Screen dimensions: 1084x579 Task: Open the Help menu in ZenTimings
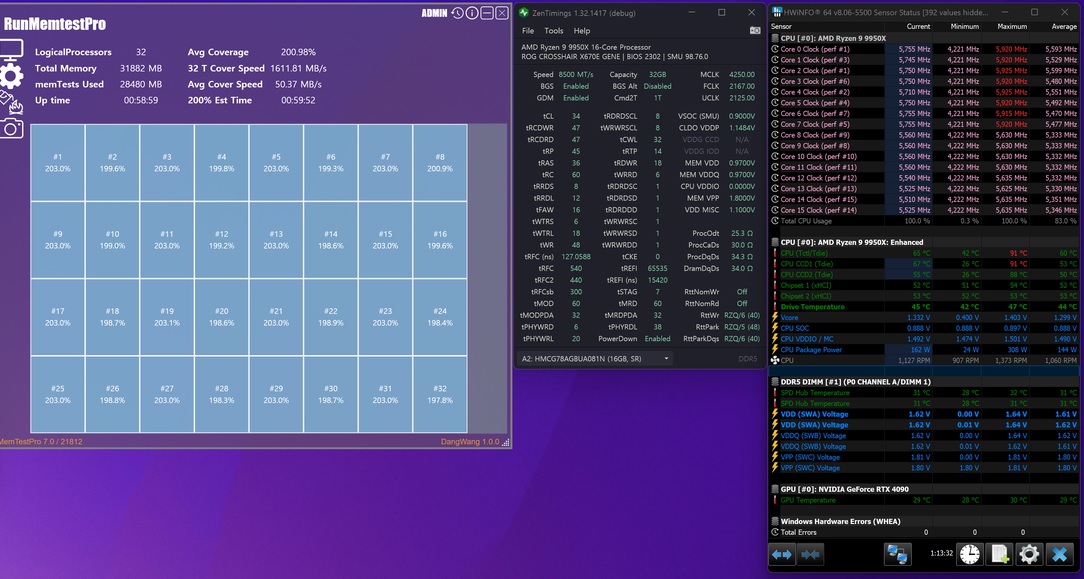pos(582,30)
